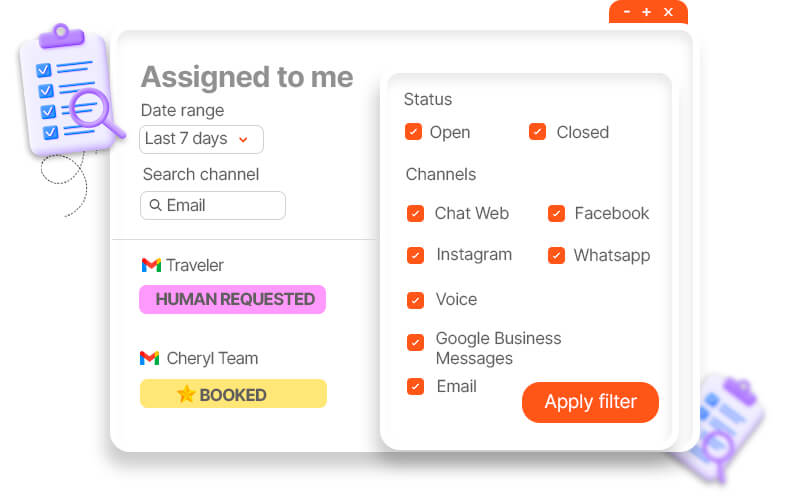Click the star icon on the Booked tag
The width and height of the screenshot is (810, 500).
click(186, 394)
